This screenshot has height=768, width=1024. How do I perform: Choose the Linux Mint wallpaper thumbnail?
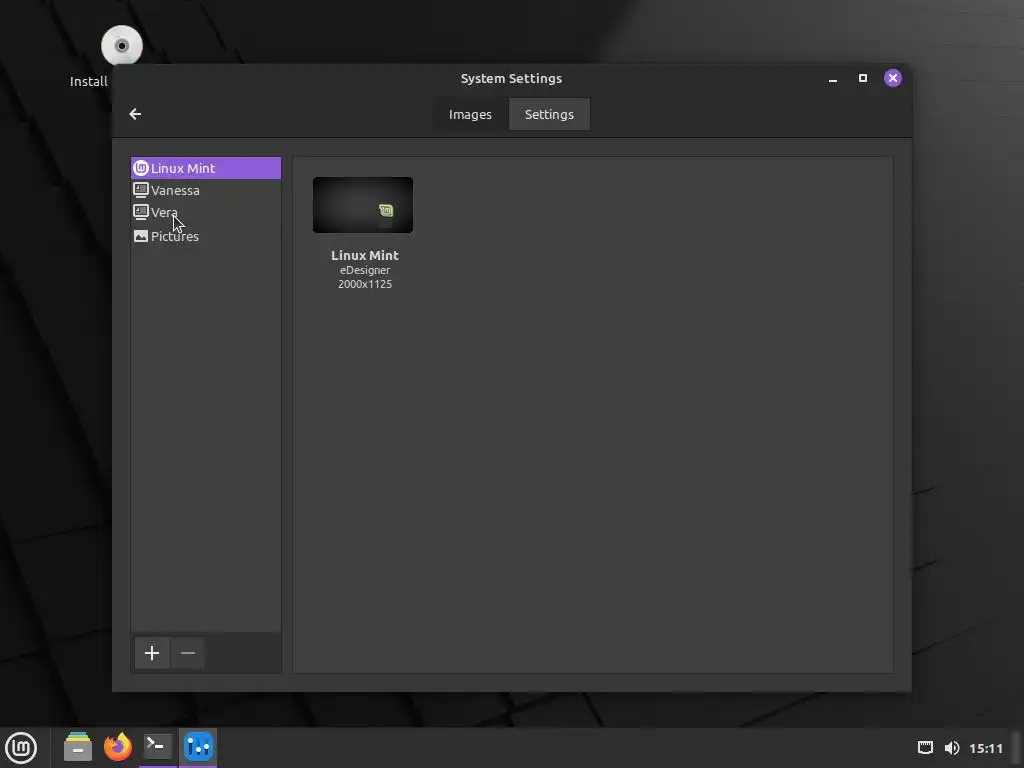pos(362,205)
